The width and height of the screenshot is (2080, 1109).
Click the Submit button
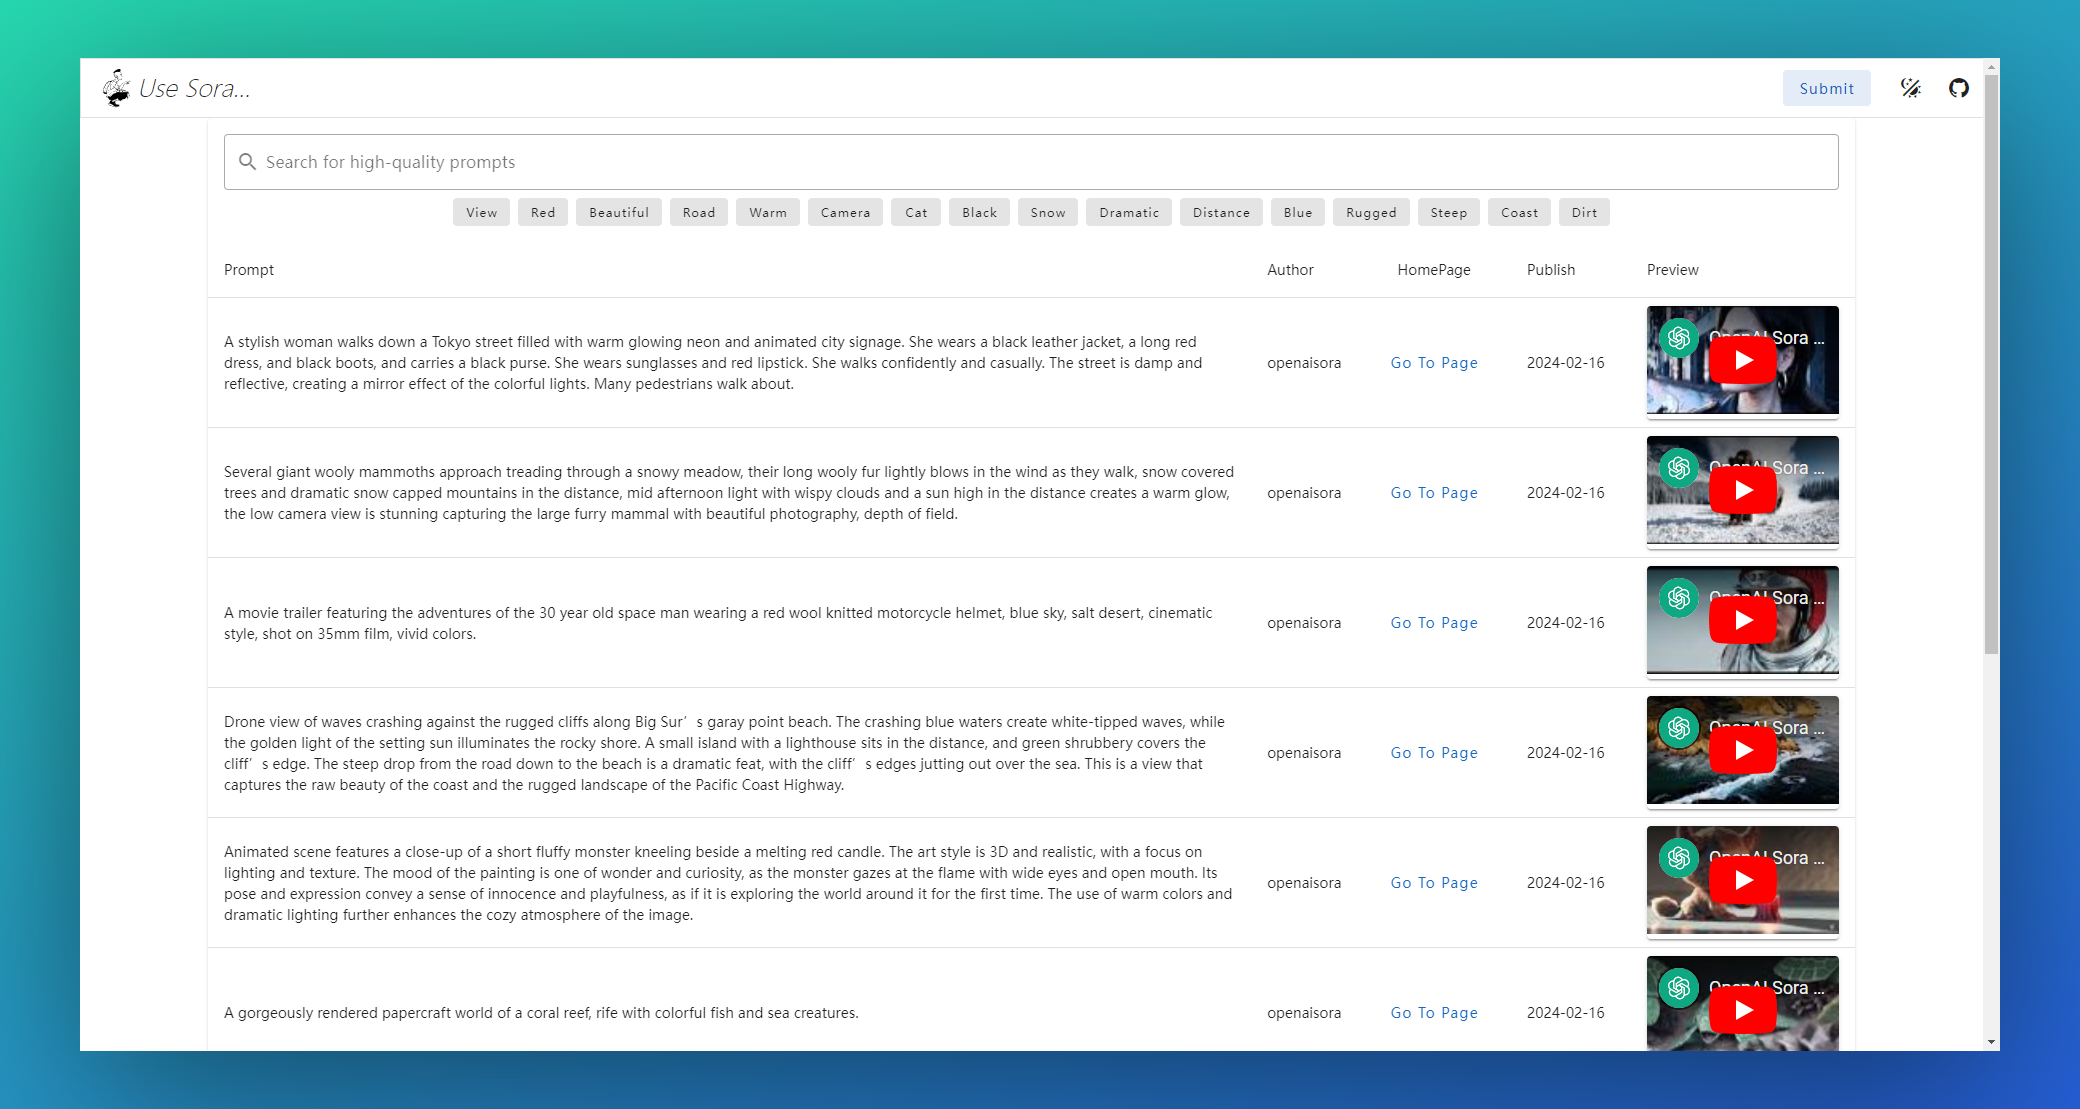click(x=1826, y=88)
